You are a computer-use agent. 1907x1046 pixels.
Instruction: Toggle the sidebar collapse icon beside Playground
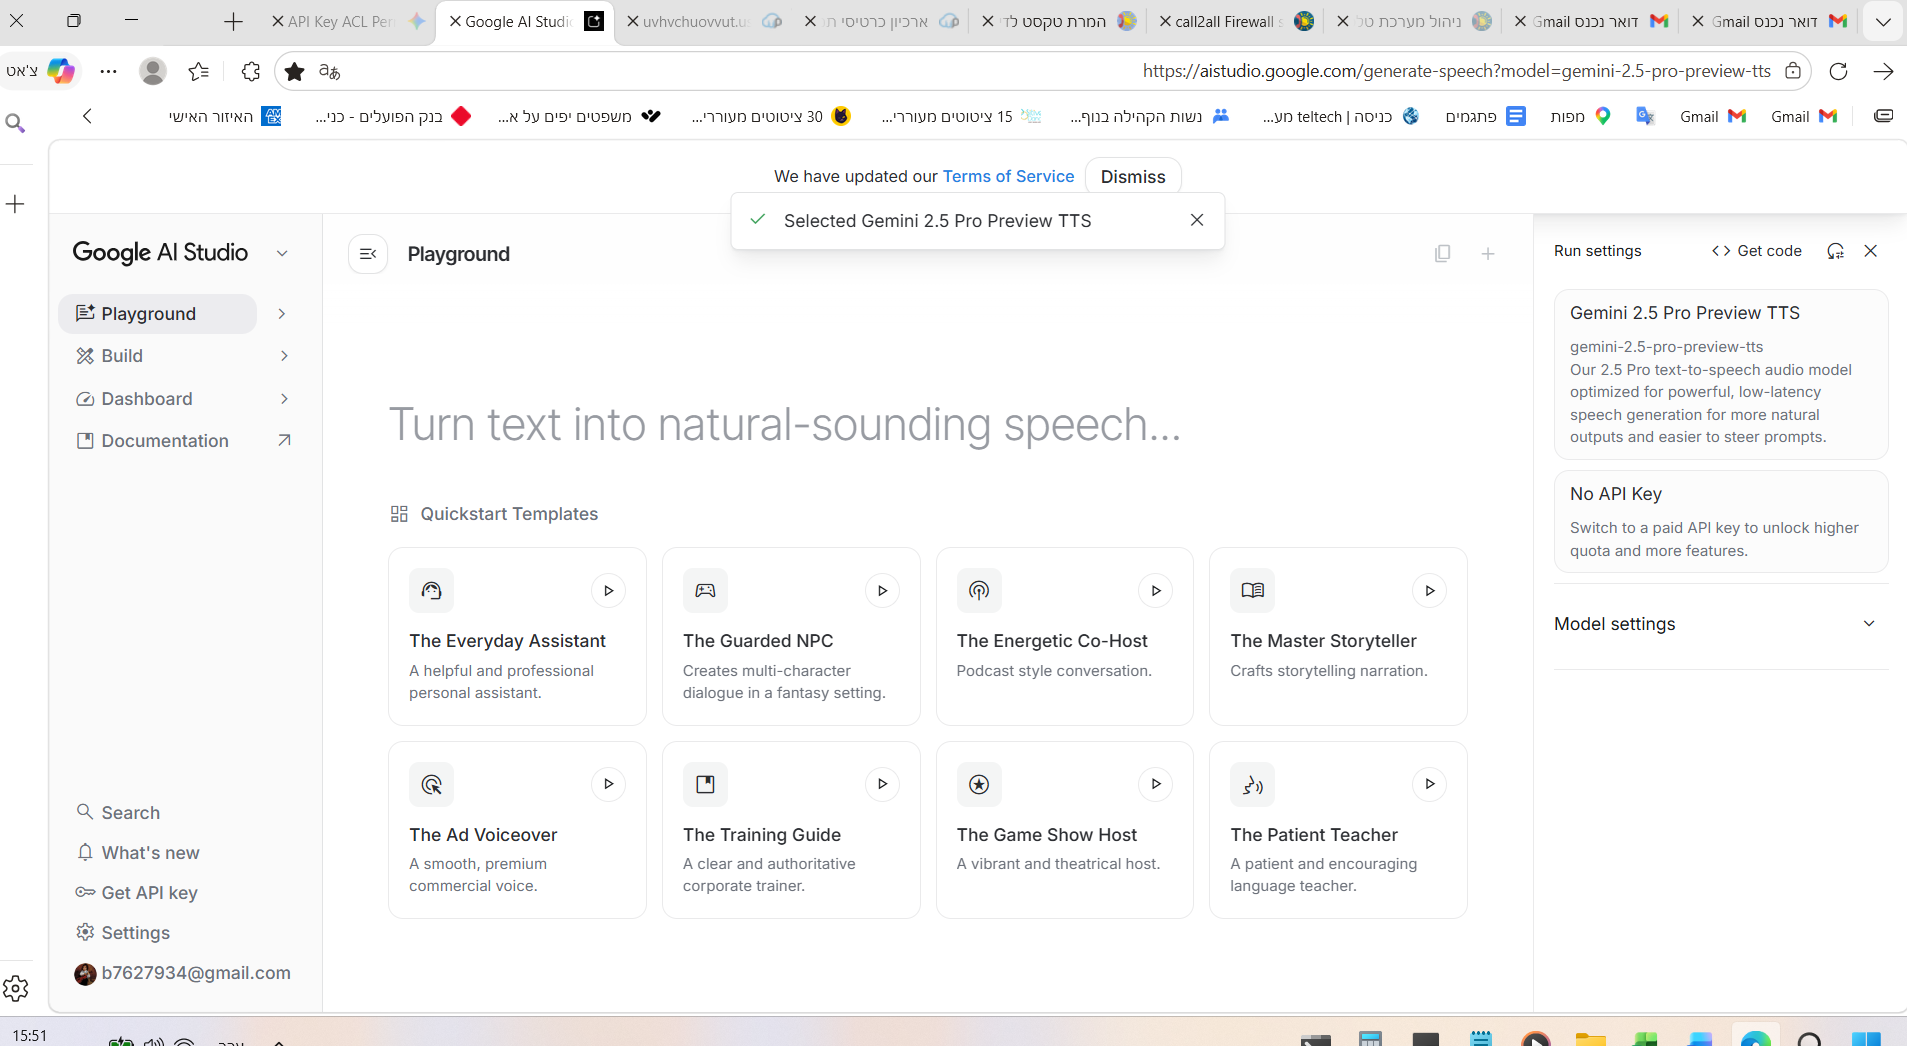click(368, 254)
